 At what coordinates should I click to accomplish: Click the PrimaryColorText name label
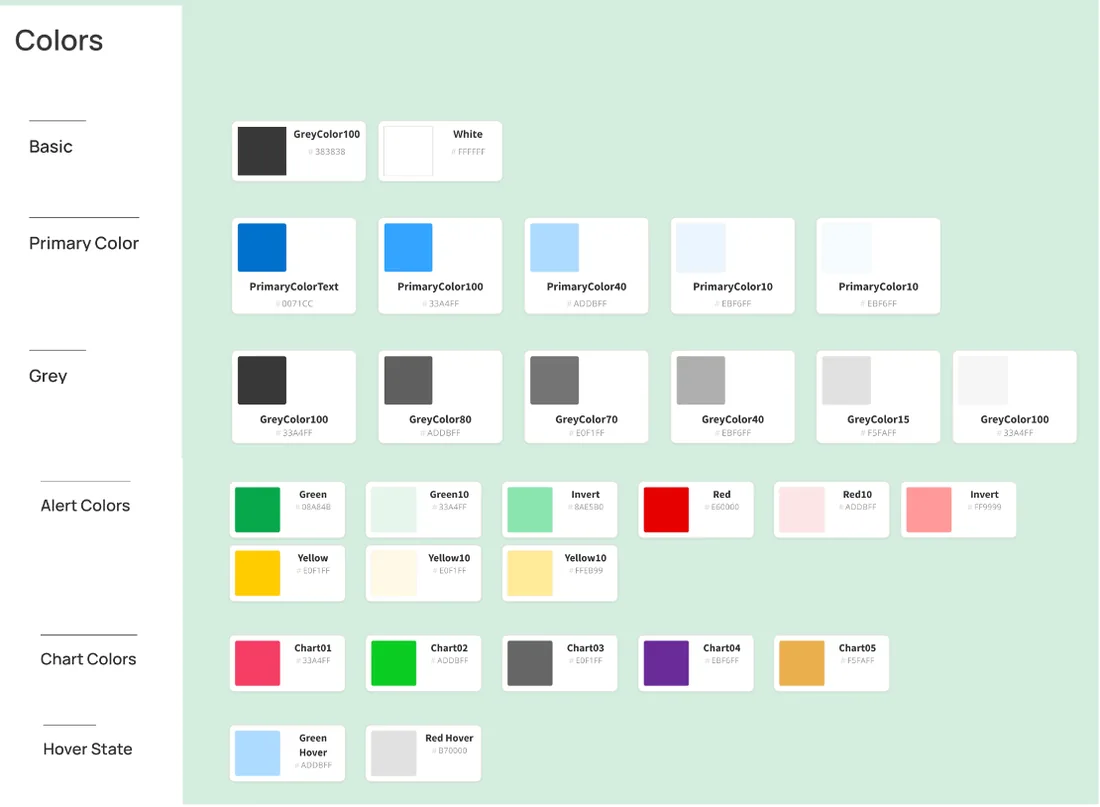click(x=294, y=286)
